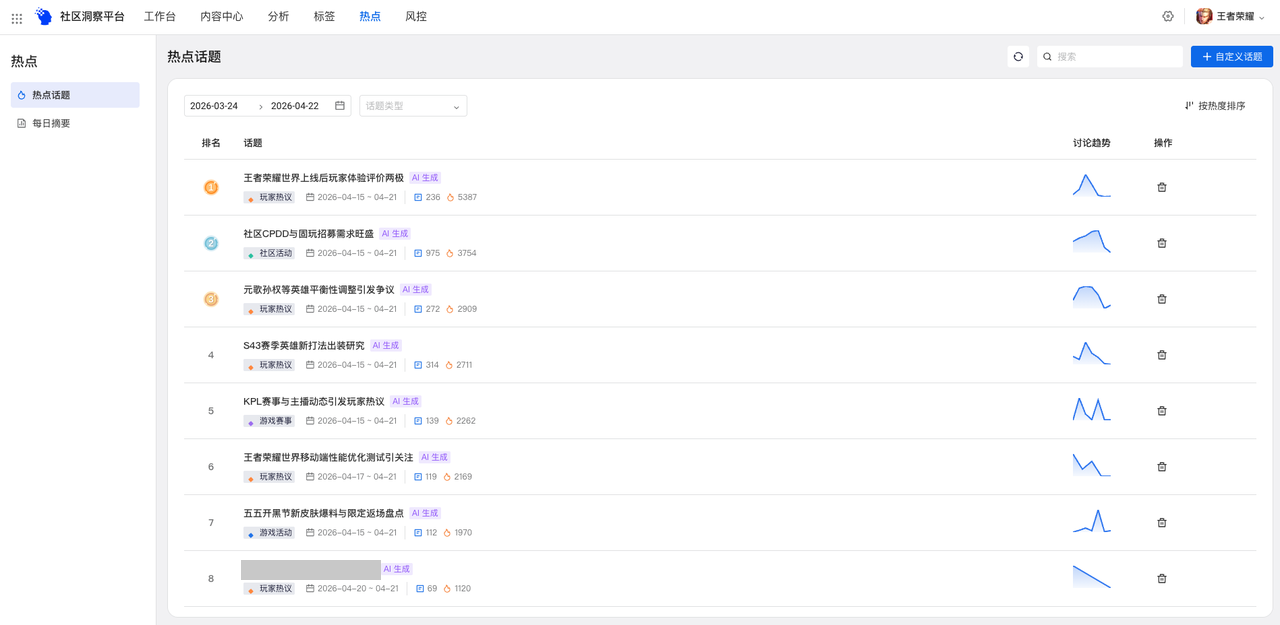Open 每日摘要 in the sidebar
This screenshot has width=1280, height=625.
[x=75, y=123]
